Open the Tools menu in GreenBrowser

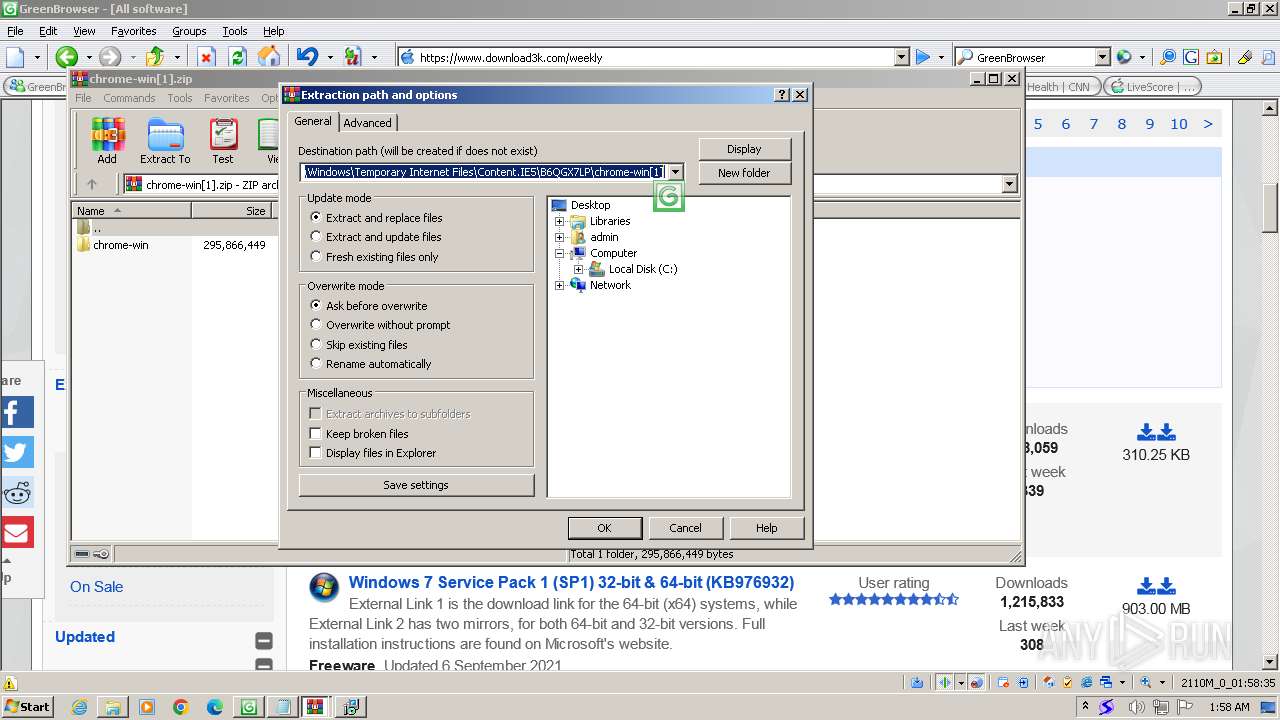click(235, 31)
